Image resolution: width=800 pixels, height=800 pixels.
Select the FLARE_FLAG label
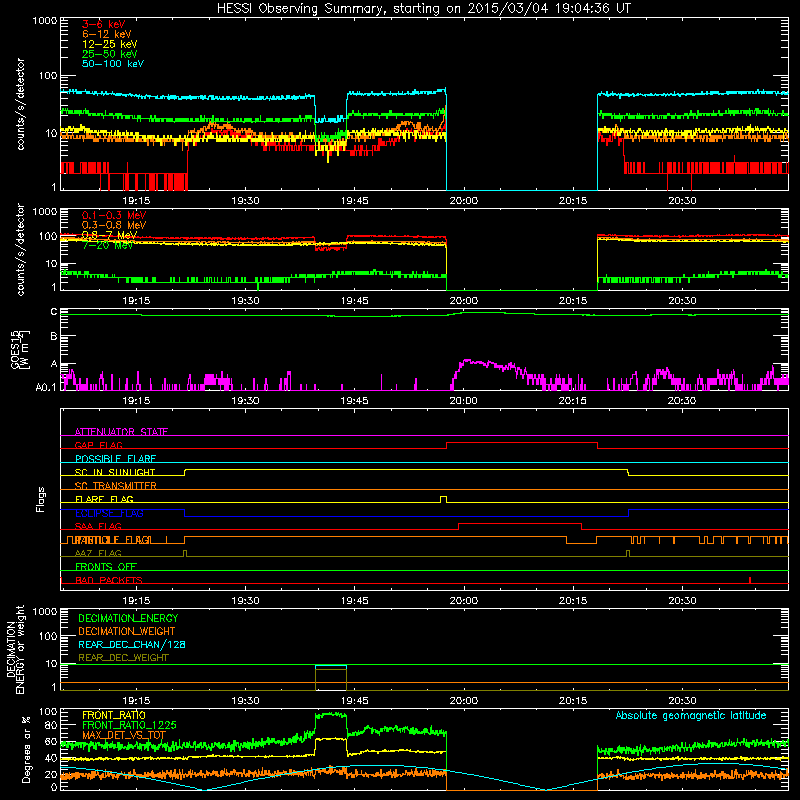104,499
